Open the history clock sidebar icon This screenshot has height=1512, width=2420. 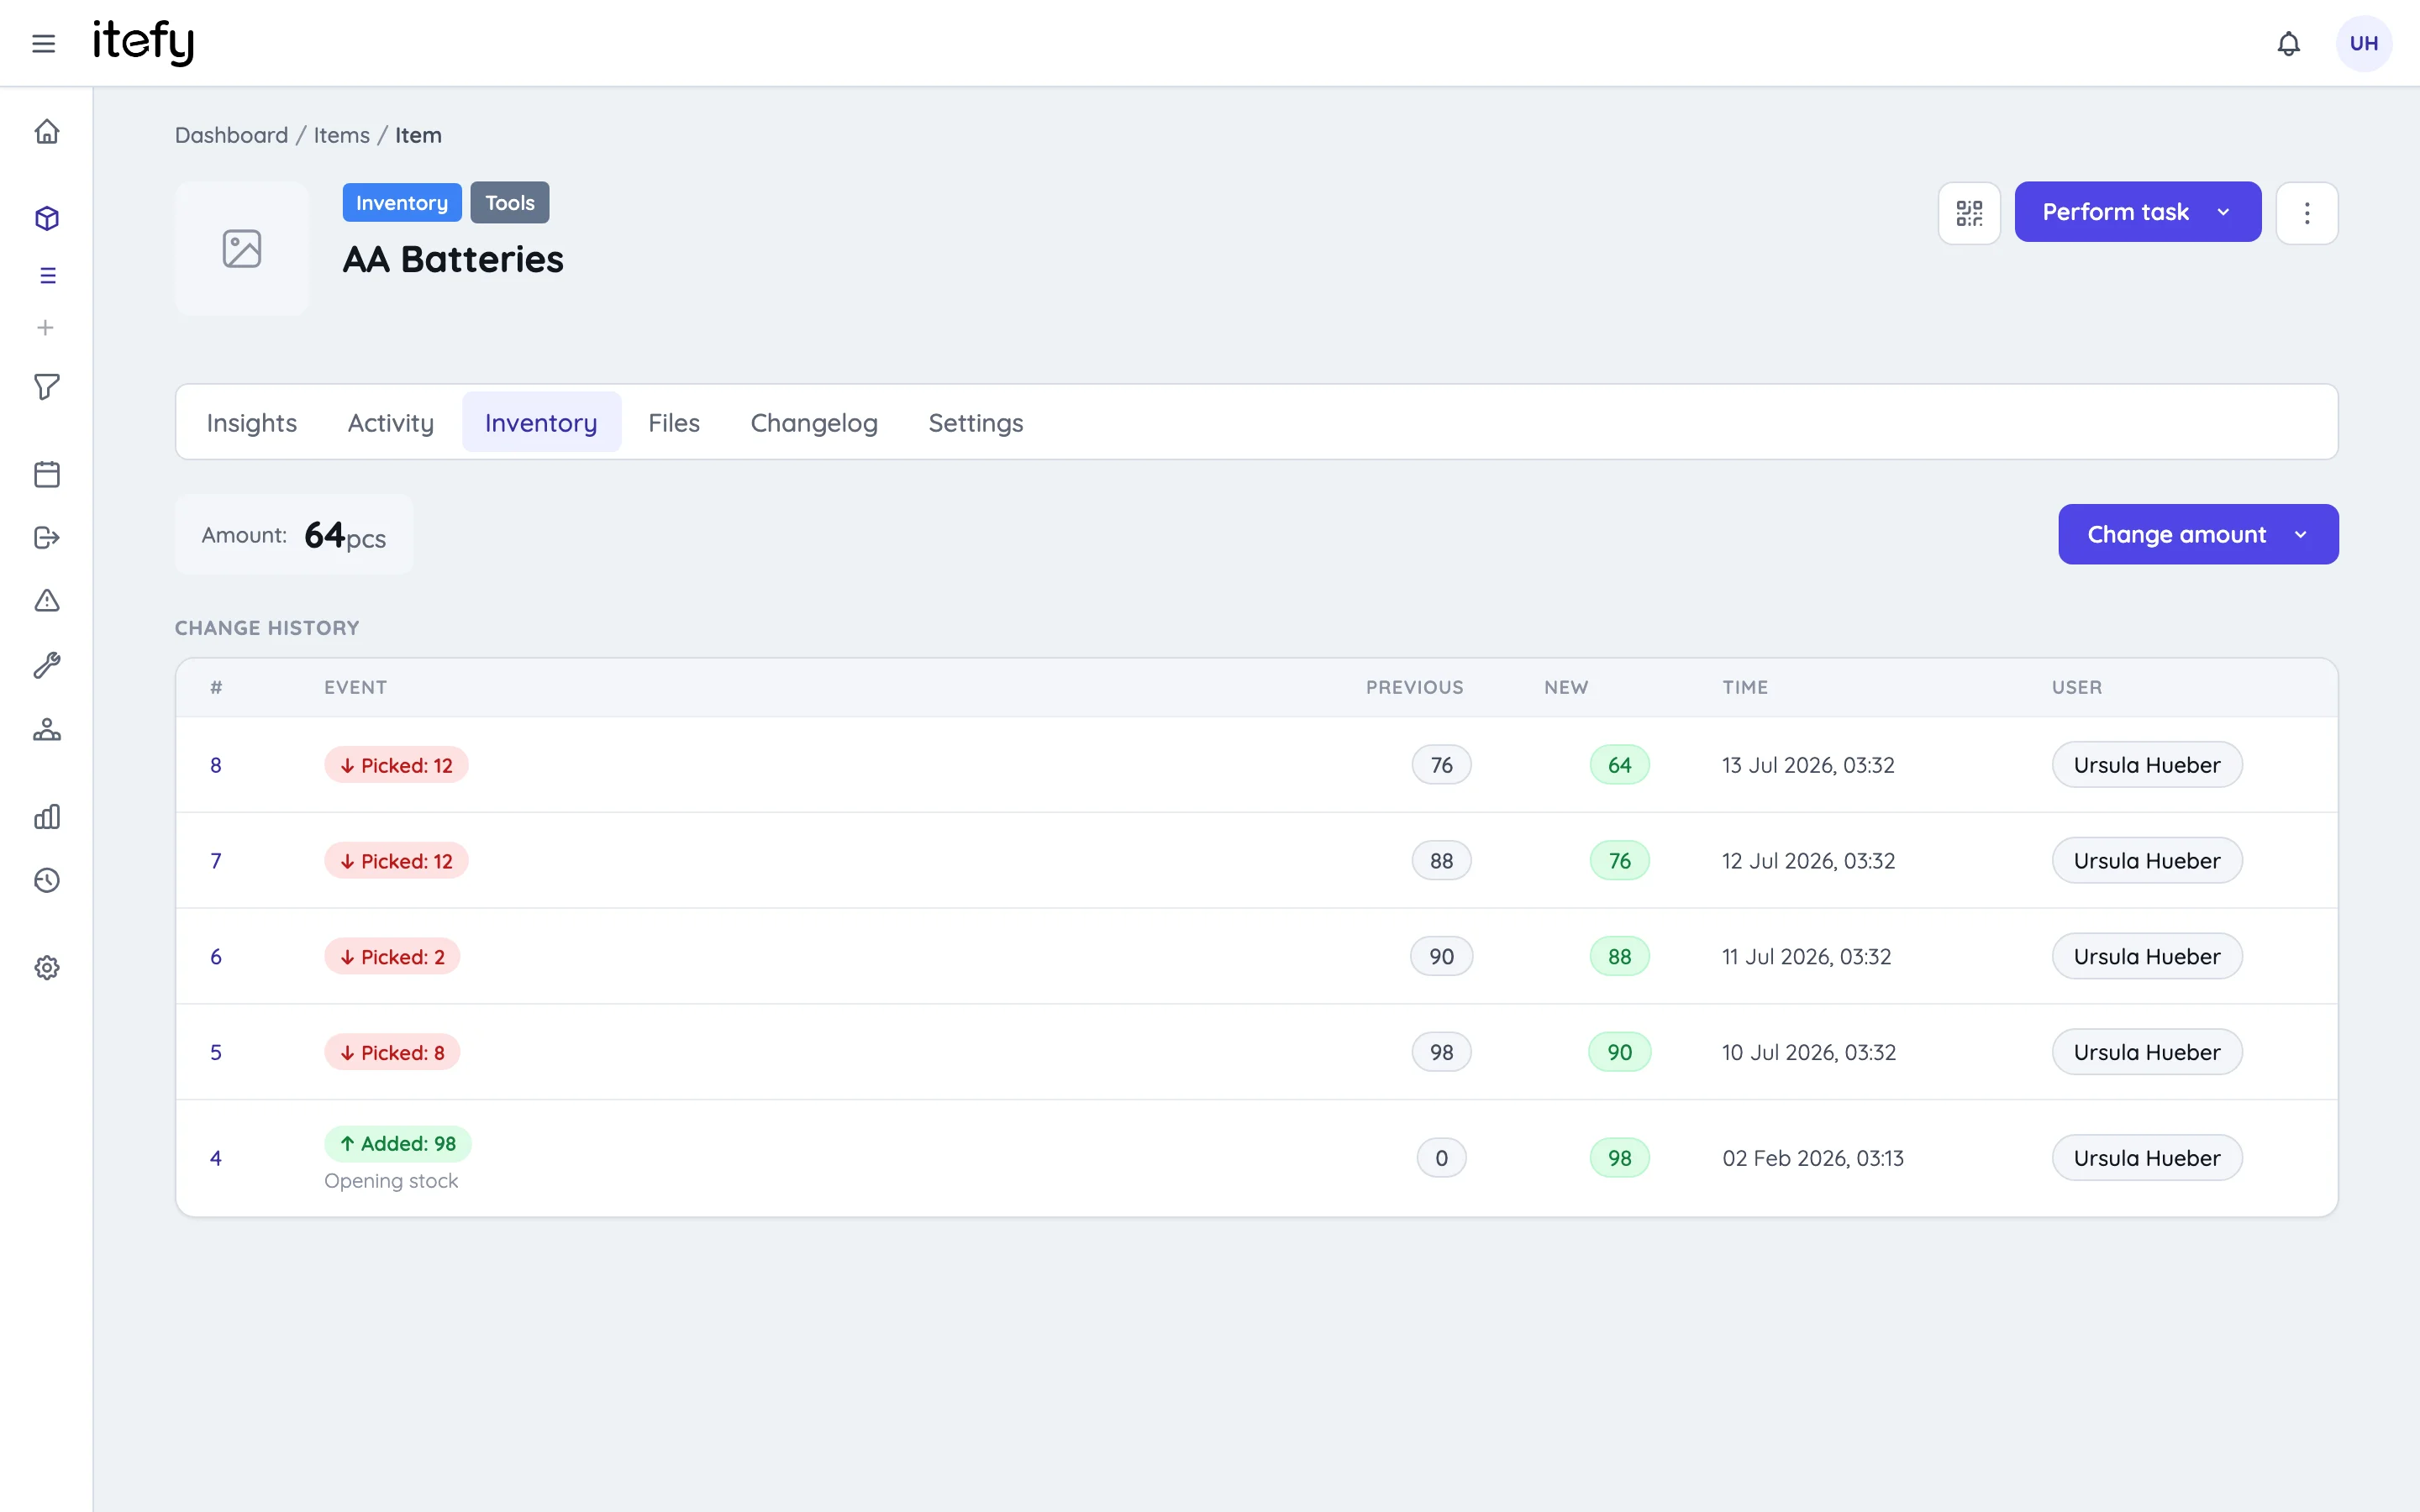(47, 881)
